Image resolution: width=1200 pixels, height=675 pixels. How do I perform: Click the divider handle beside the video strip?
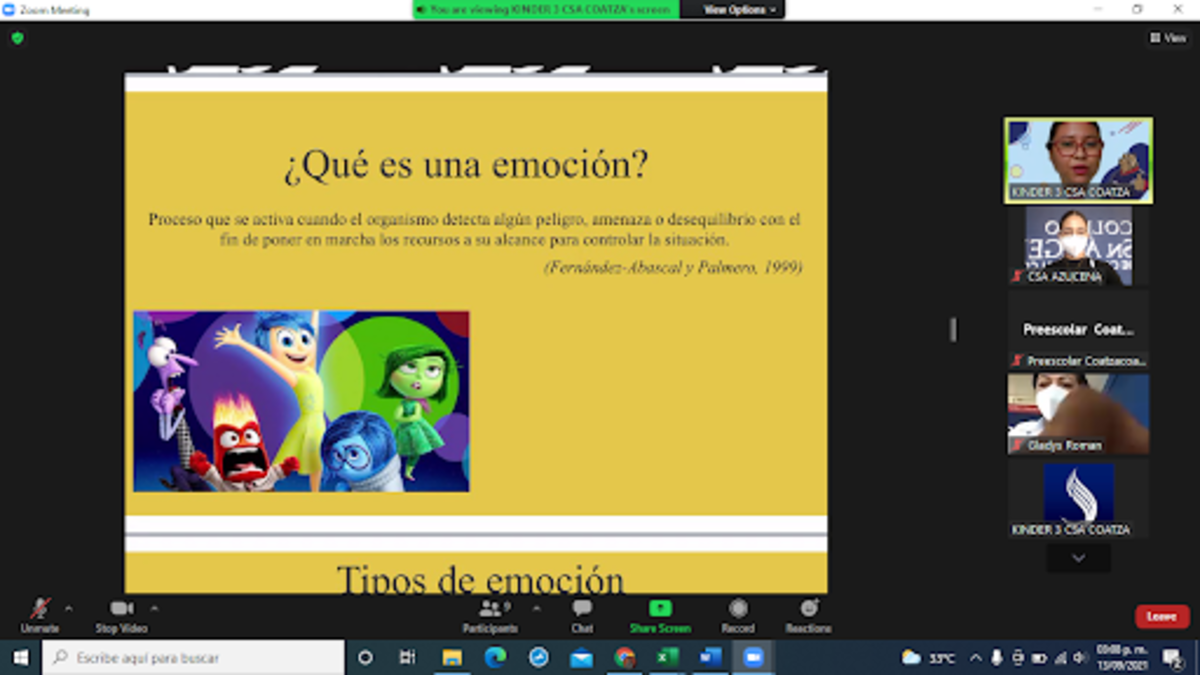tap(953, 329)
